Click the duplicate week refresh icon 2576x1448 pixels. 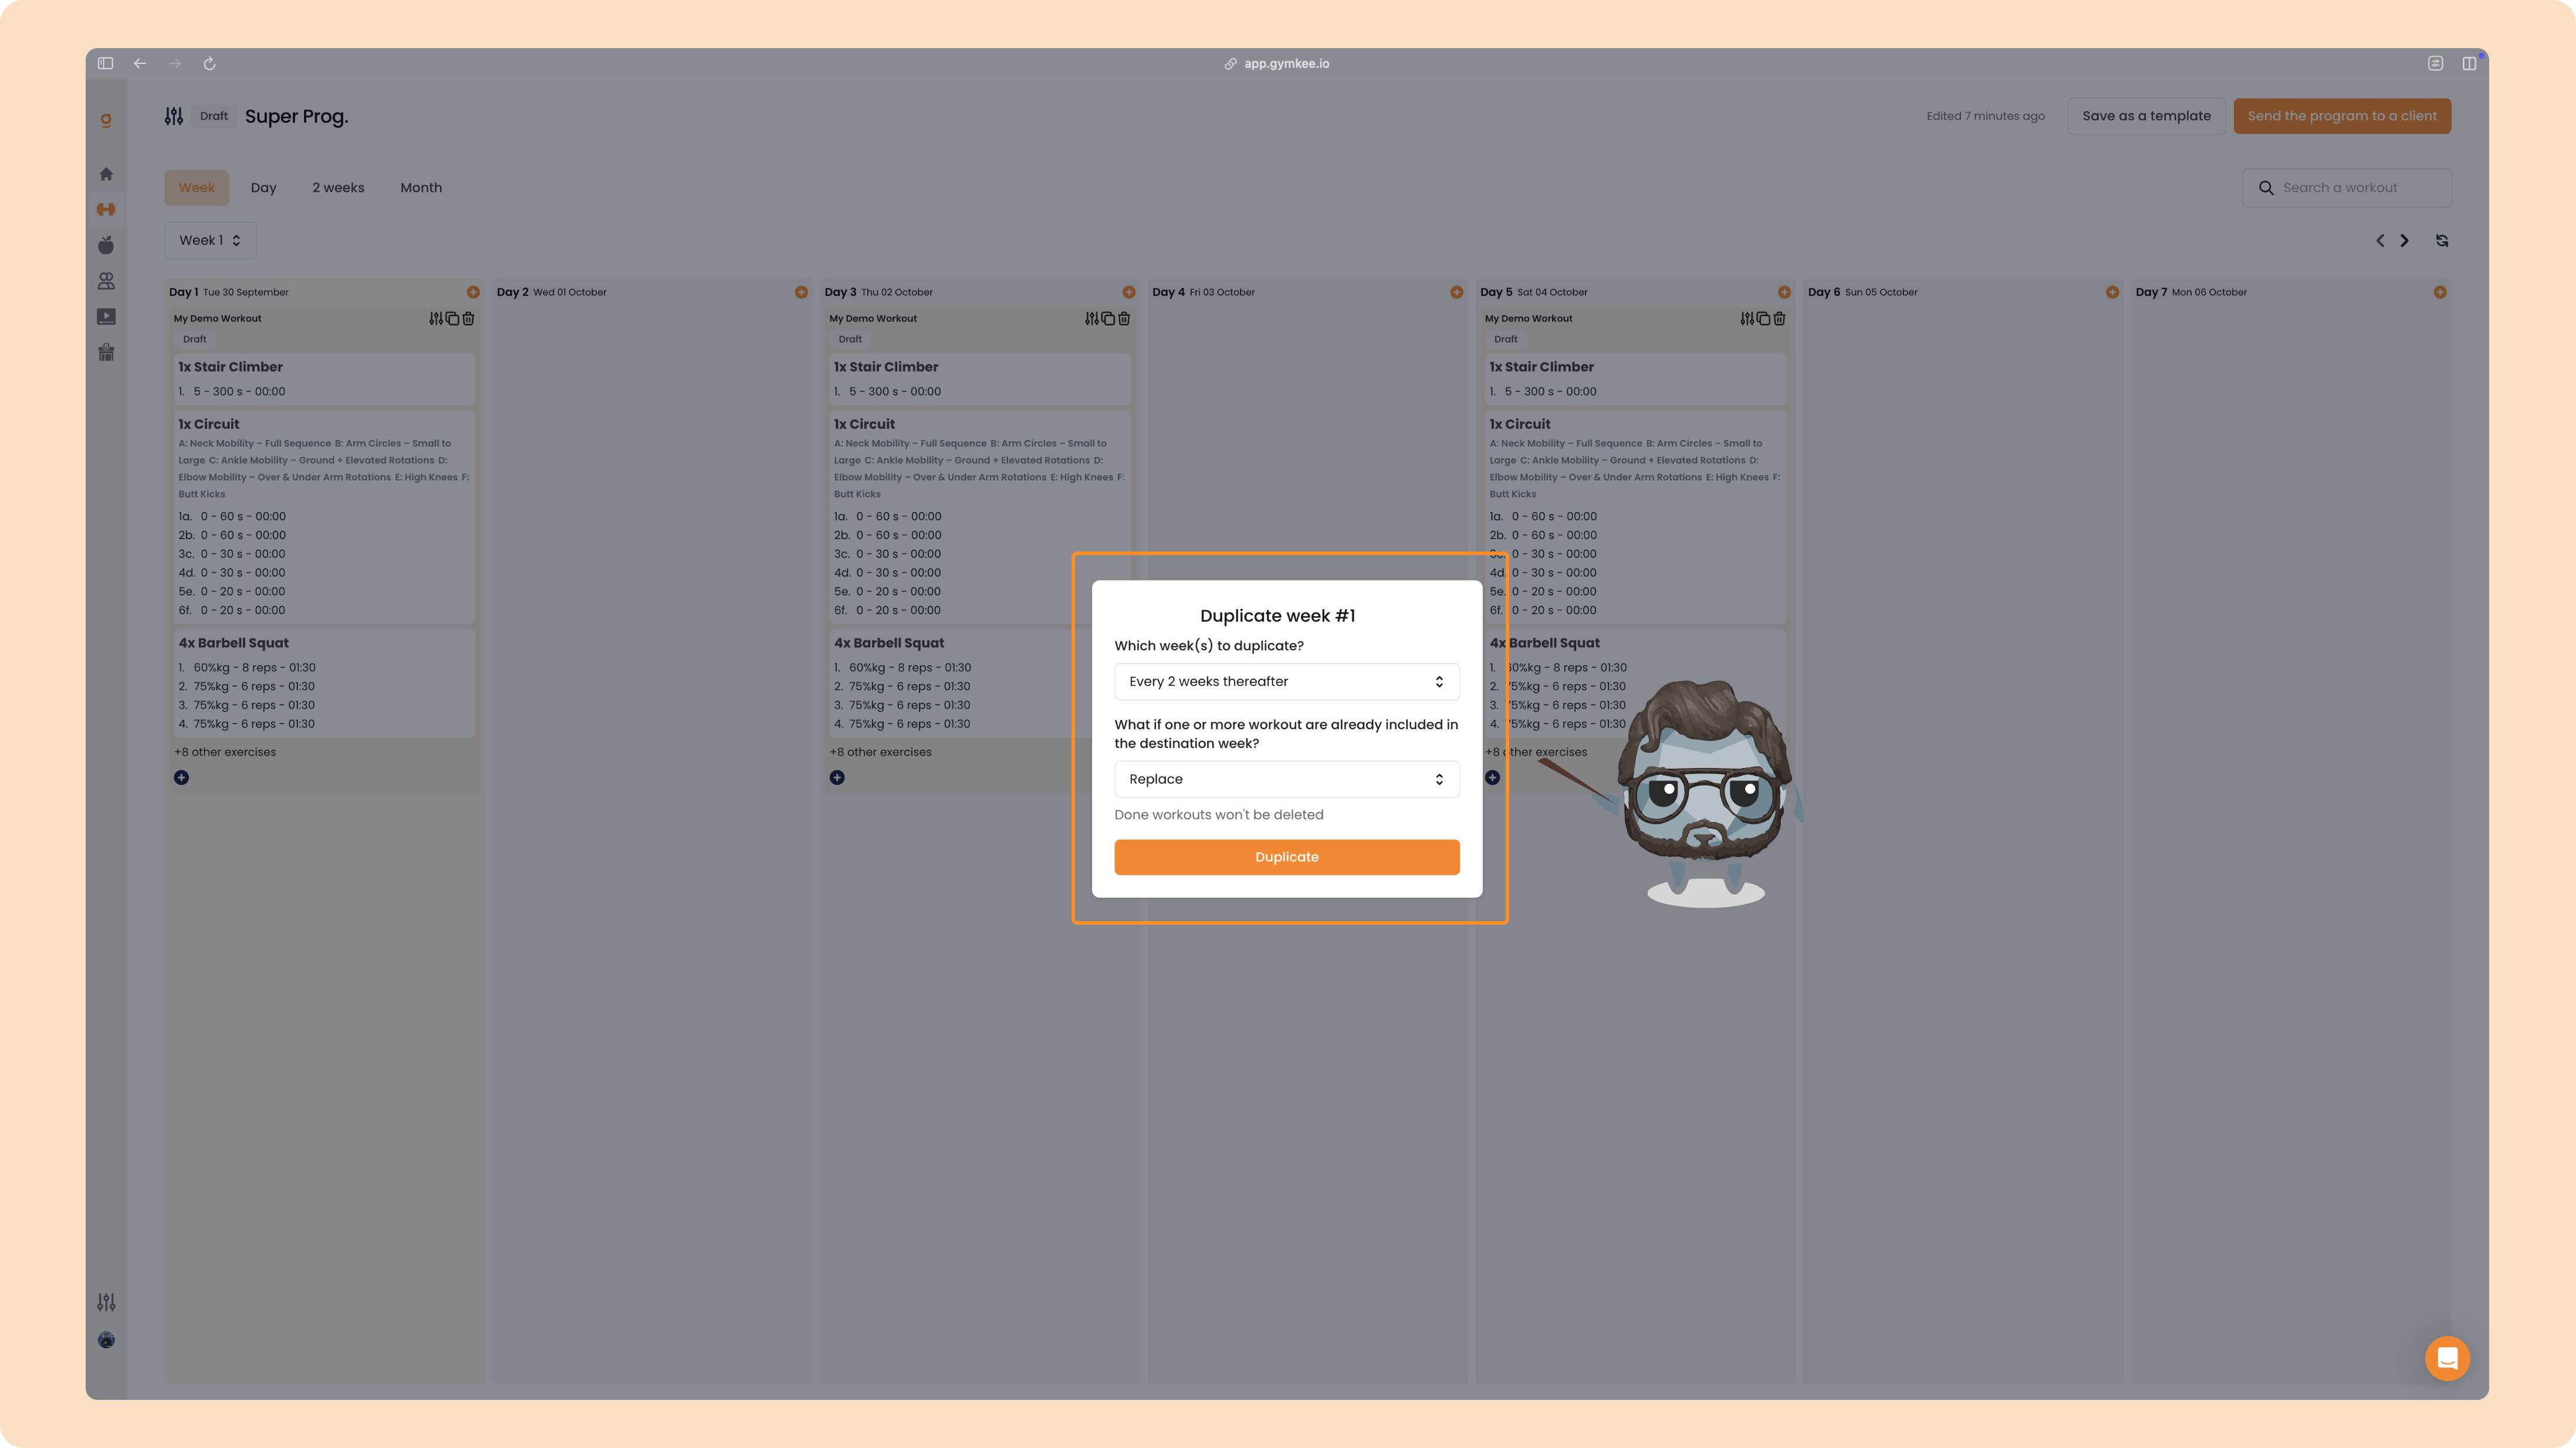(2442, 240)
